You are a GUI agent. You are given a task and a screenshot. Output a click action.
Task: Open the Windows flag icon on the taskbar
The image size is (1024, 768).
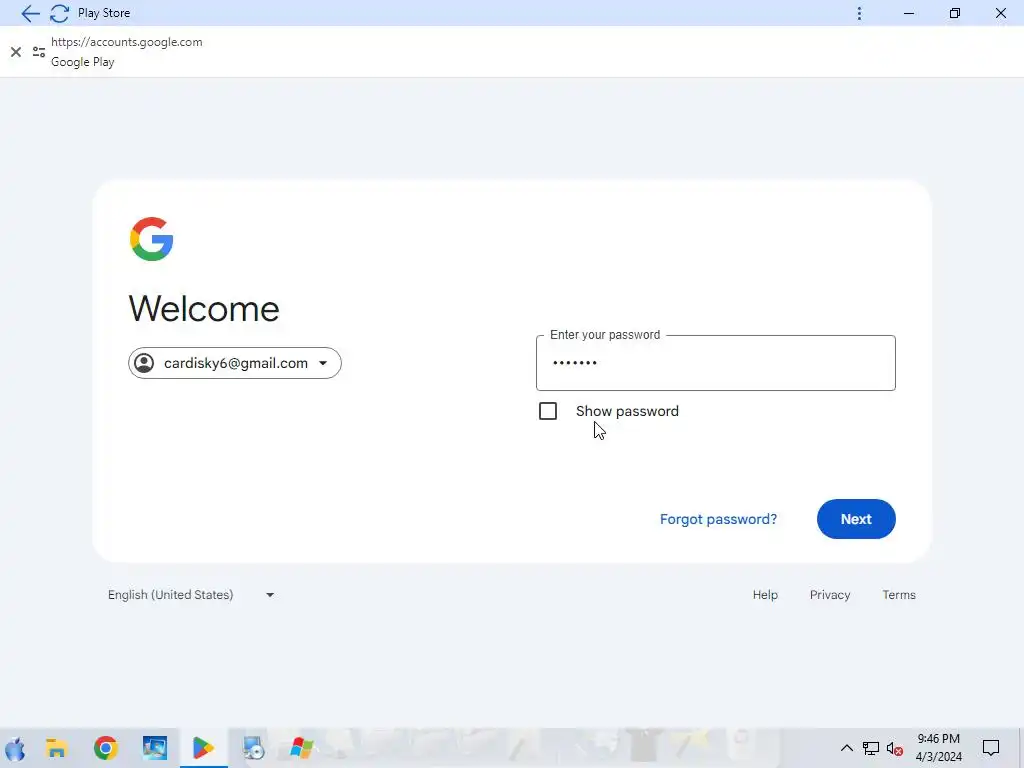pos(301,748)
